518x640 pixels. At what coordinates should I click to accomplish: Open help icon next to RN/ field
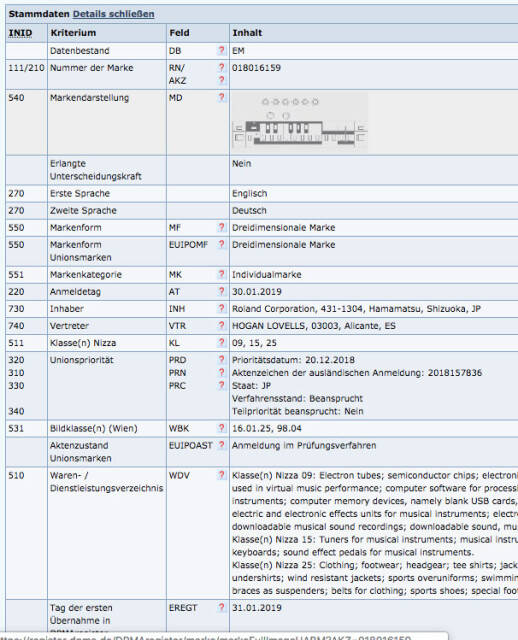coord(221,67)
